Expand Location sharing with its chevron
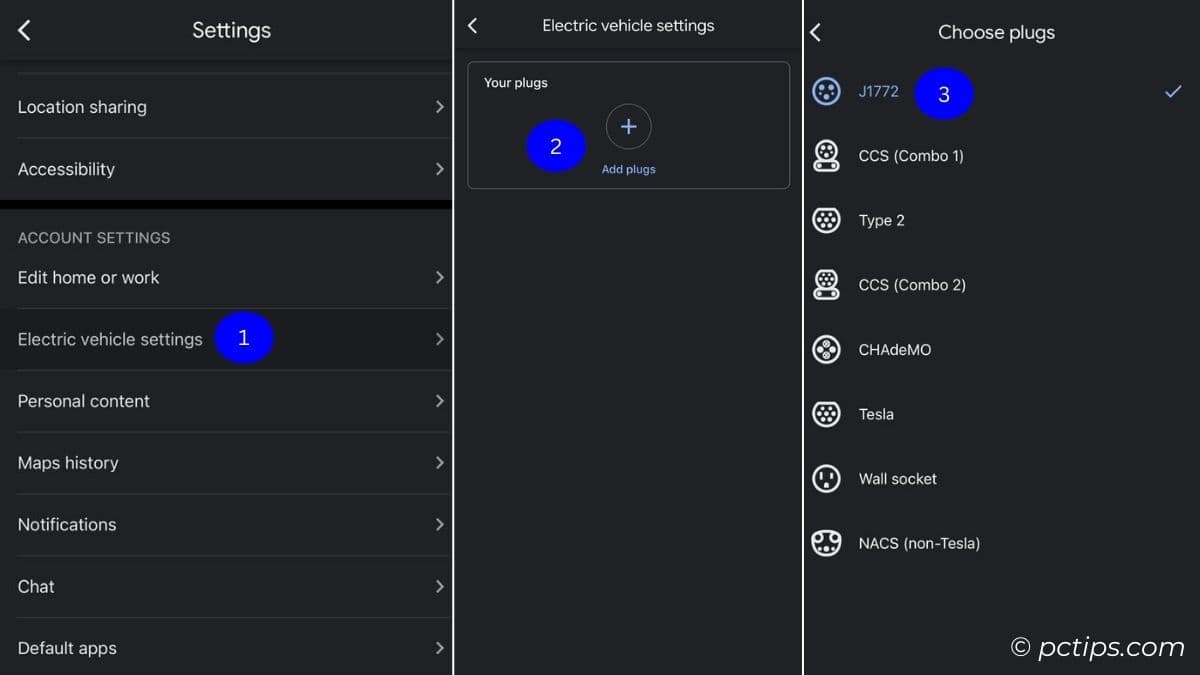1200x675 pixels. 439,107
